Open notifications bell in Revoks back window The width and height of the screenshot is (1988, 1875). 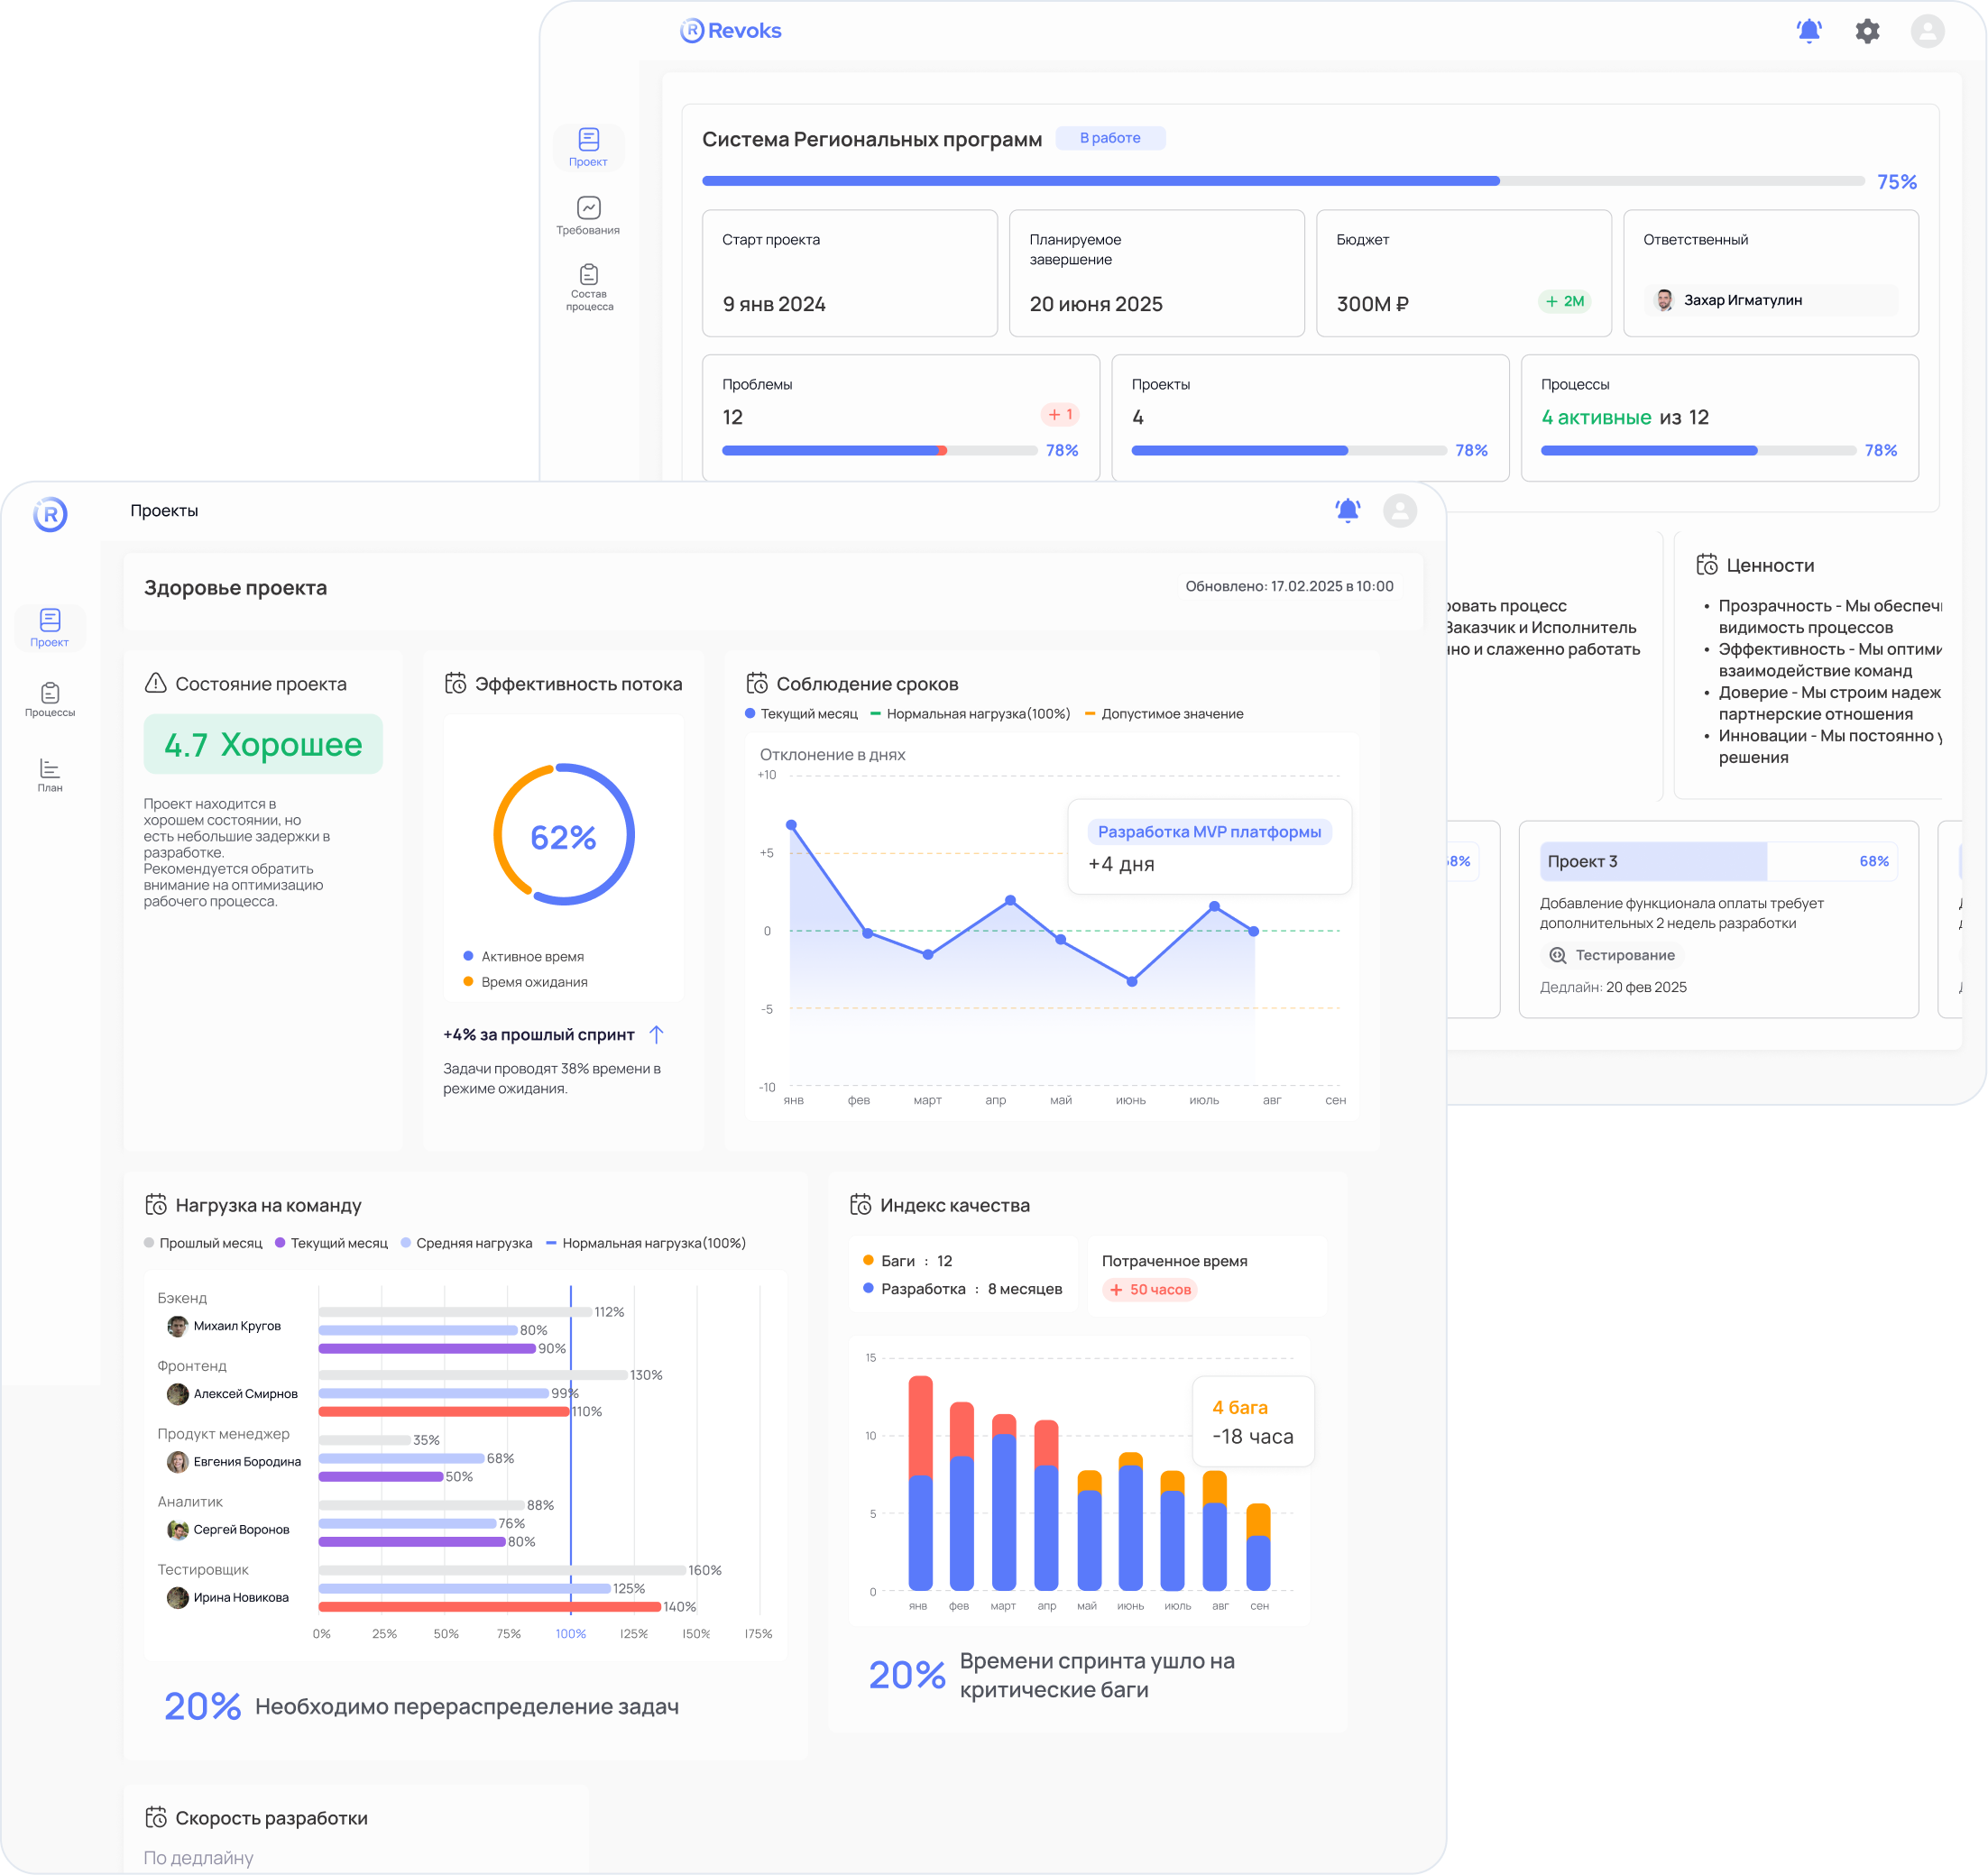pos(1808,31)
